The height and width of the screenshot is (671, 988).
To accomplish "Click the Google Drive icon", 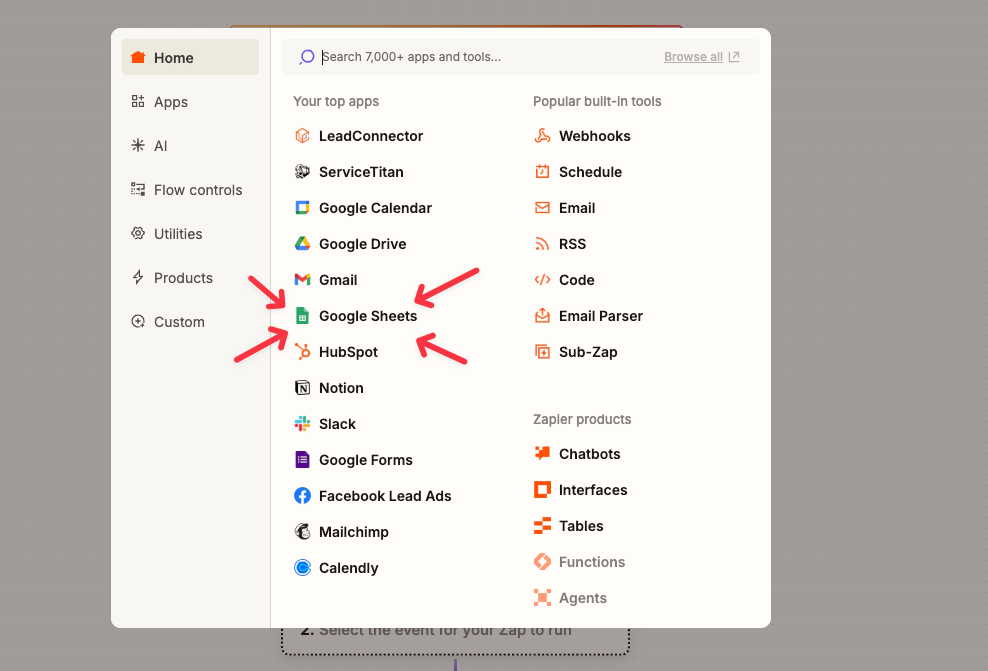I will click(x=302, y=243).
